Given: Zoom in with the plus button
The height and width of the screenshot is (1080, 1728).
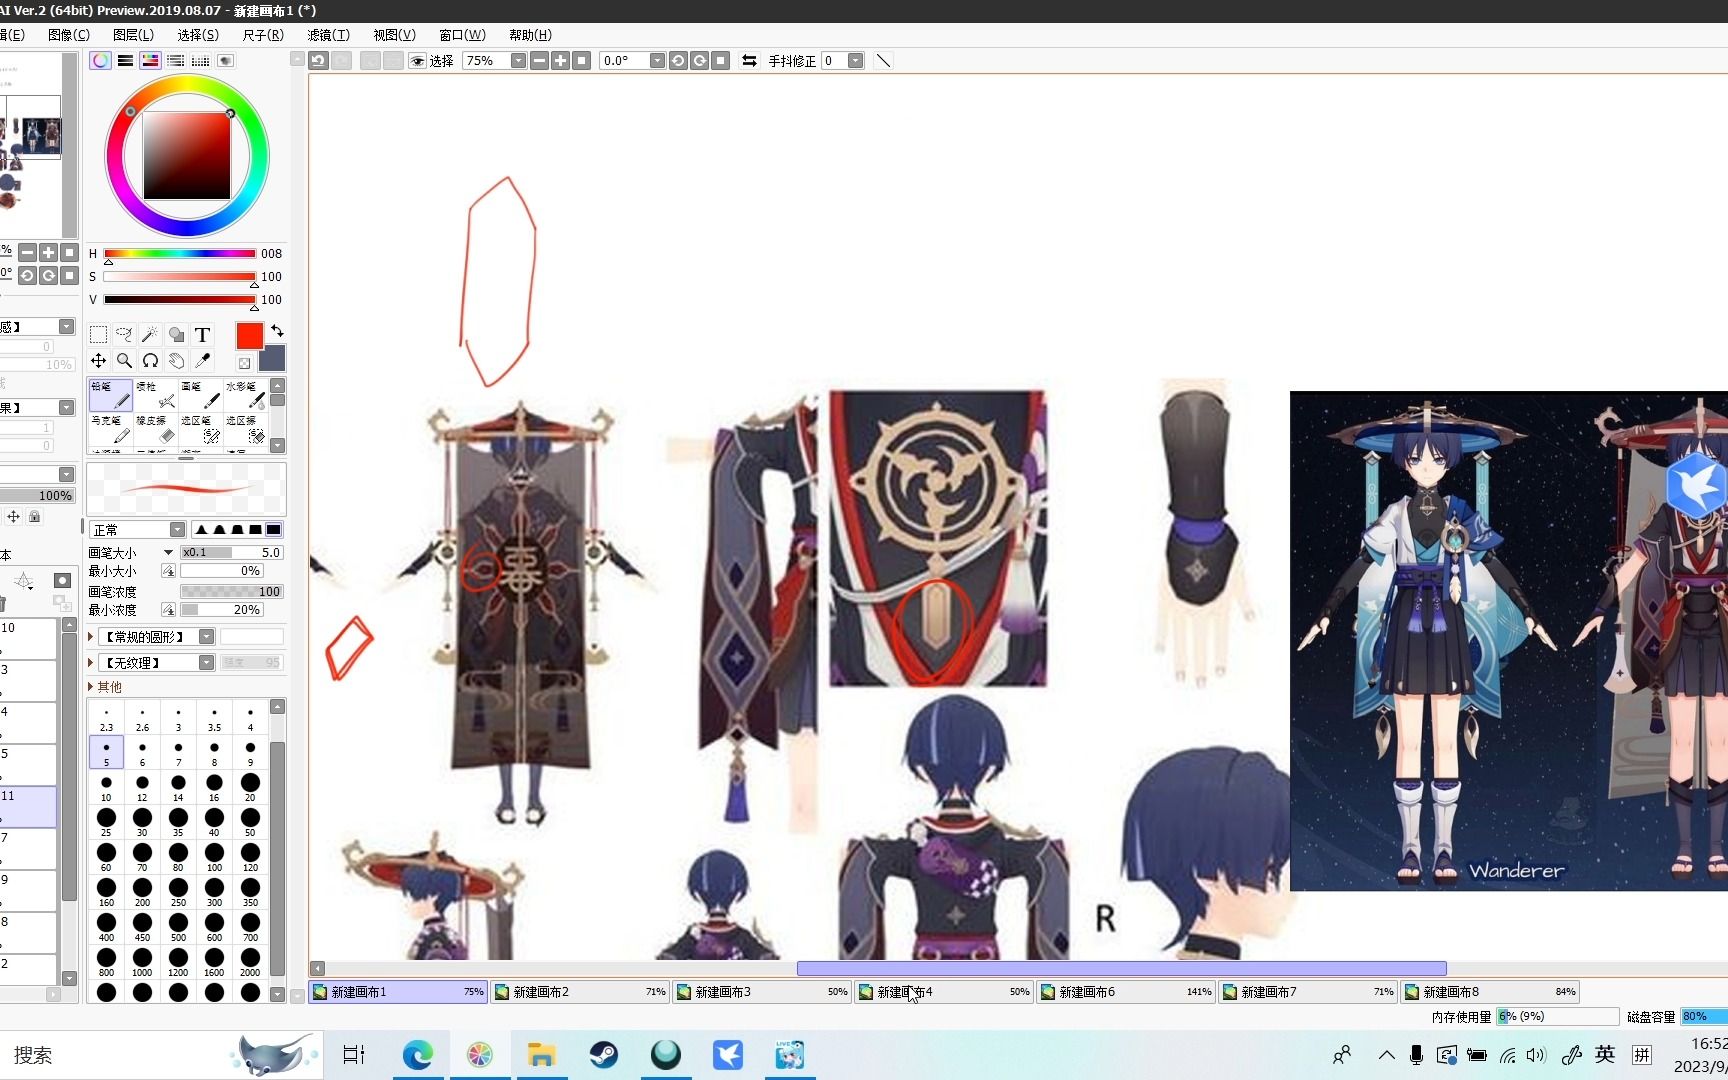Looking at the screenshot, I should pos(560,60).
